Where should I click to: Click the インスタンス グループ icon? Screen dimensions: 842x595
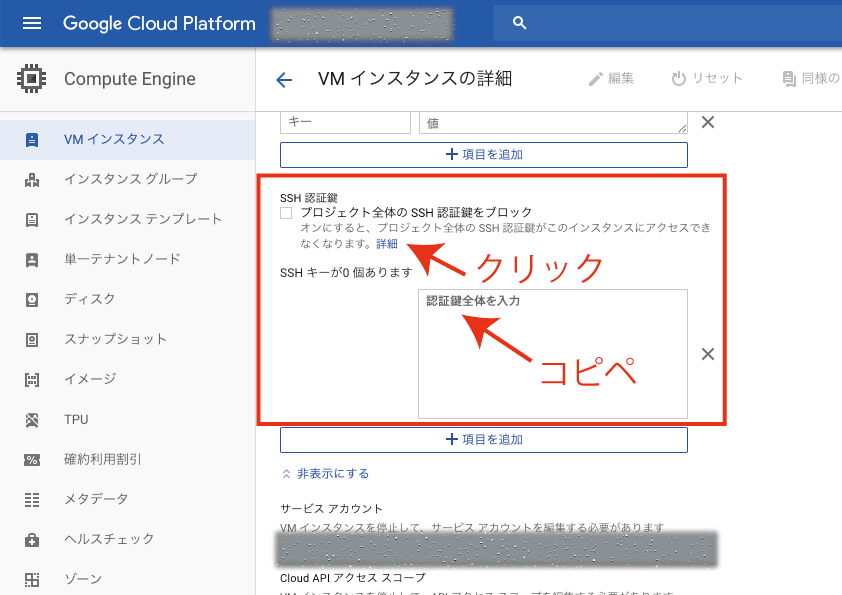tap(32, 180)
